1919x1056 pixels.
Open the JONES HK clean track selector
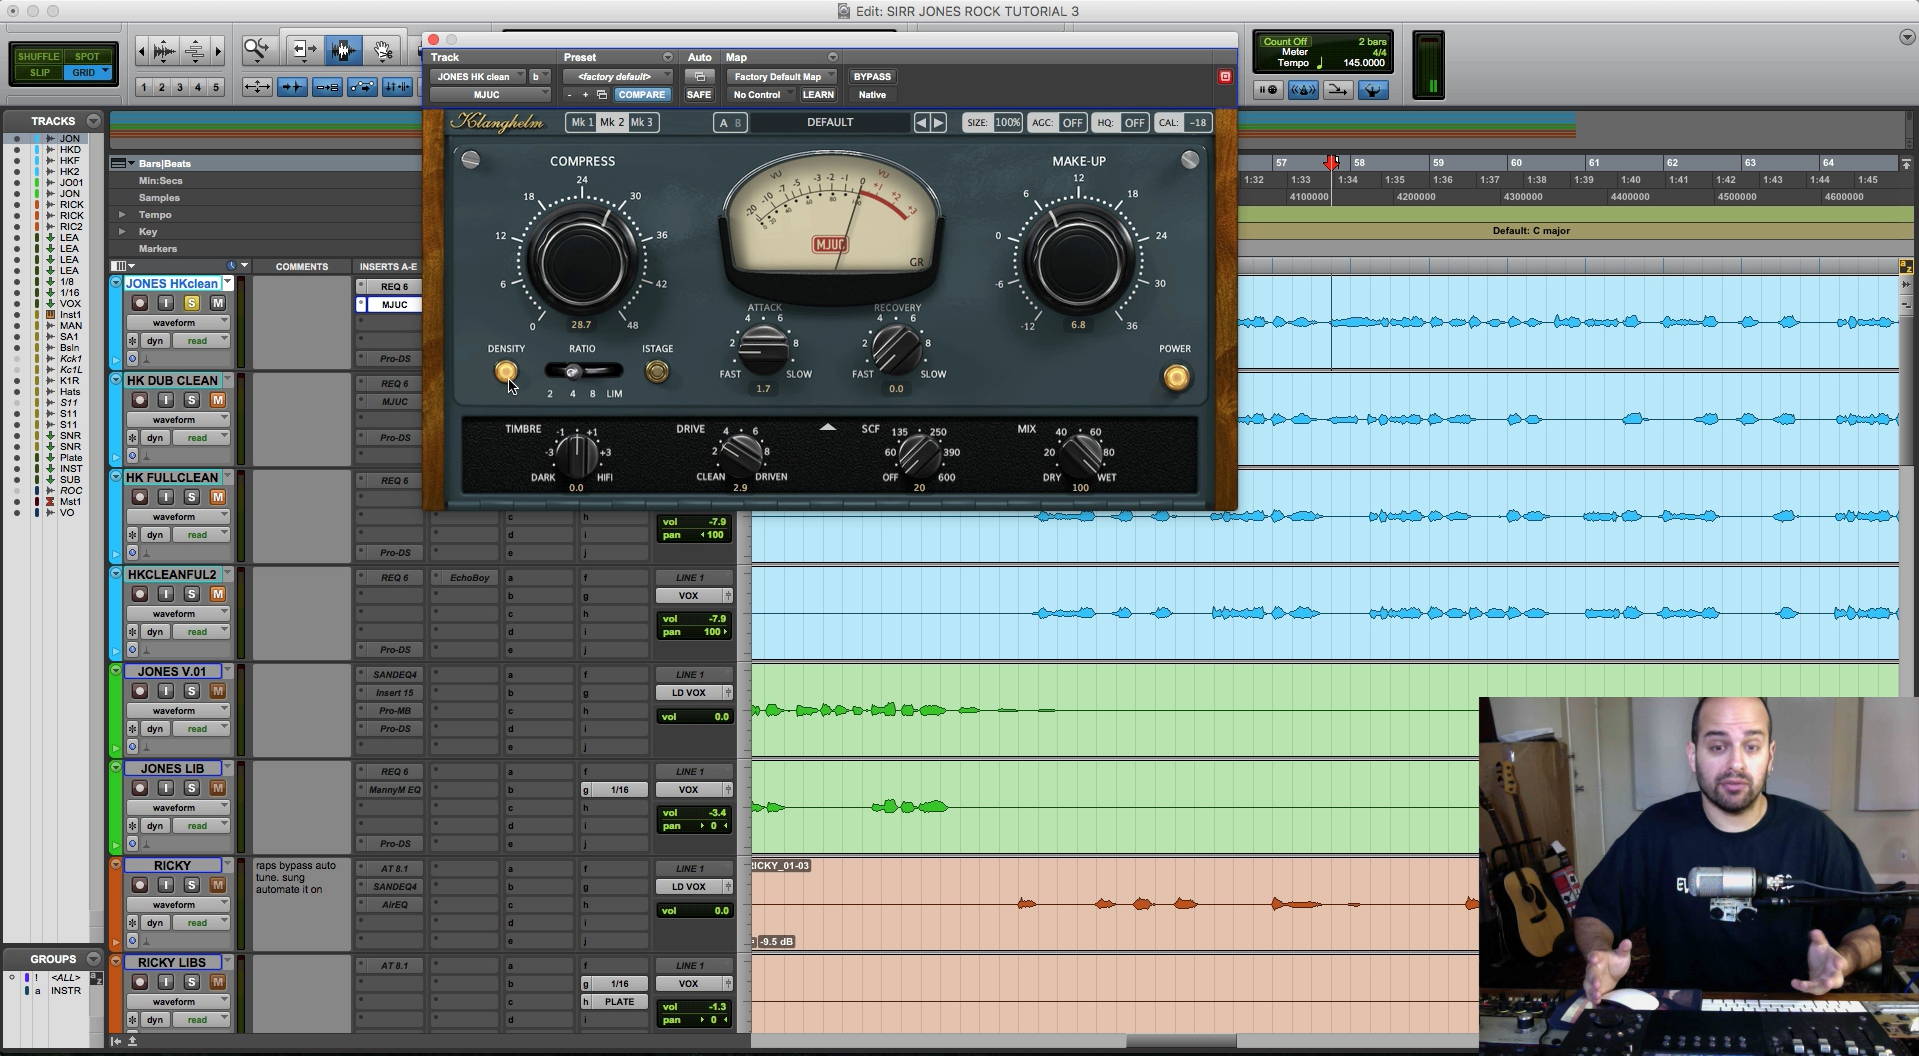pos(479,76)
